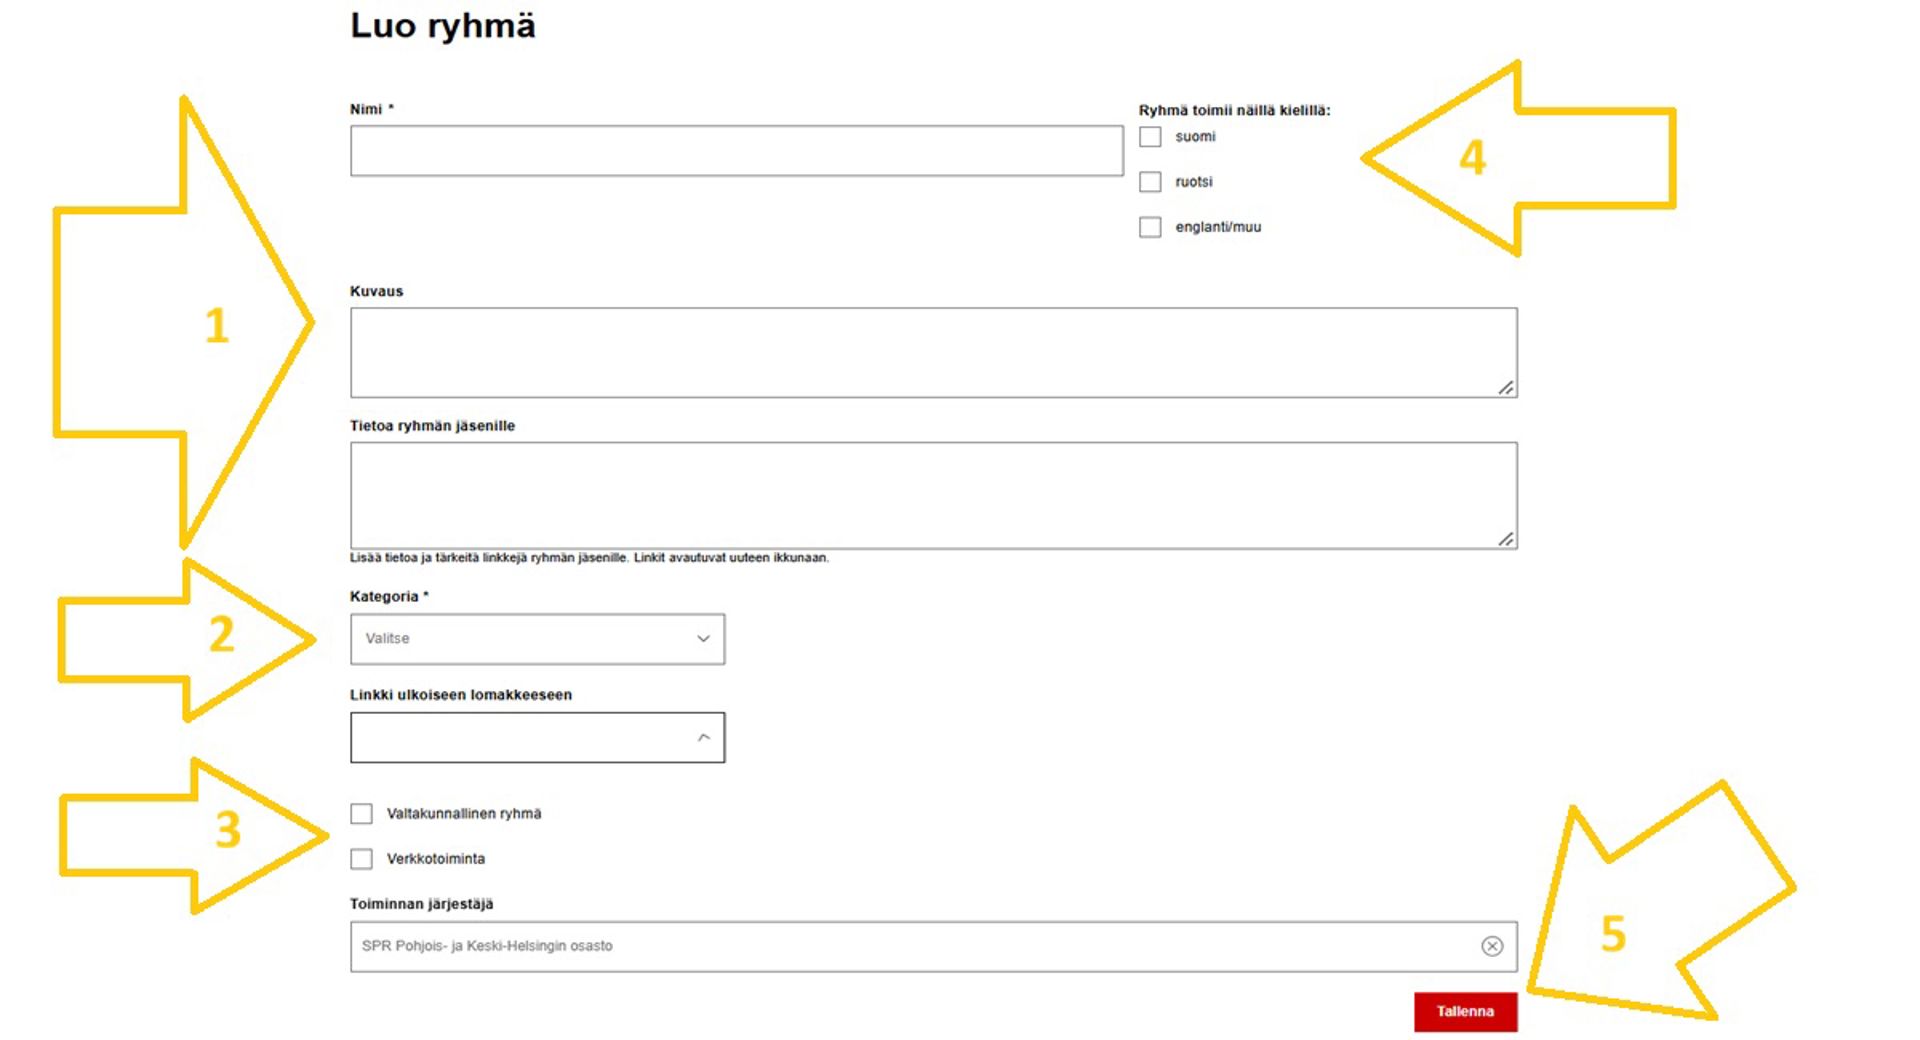Check the Valtakunnallinen ryhmä checkbox
Screen dimensions: 1920x1040
[x=361, y=814]
